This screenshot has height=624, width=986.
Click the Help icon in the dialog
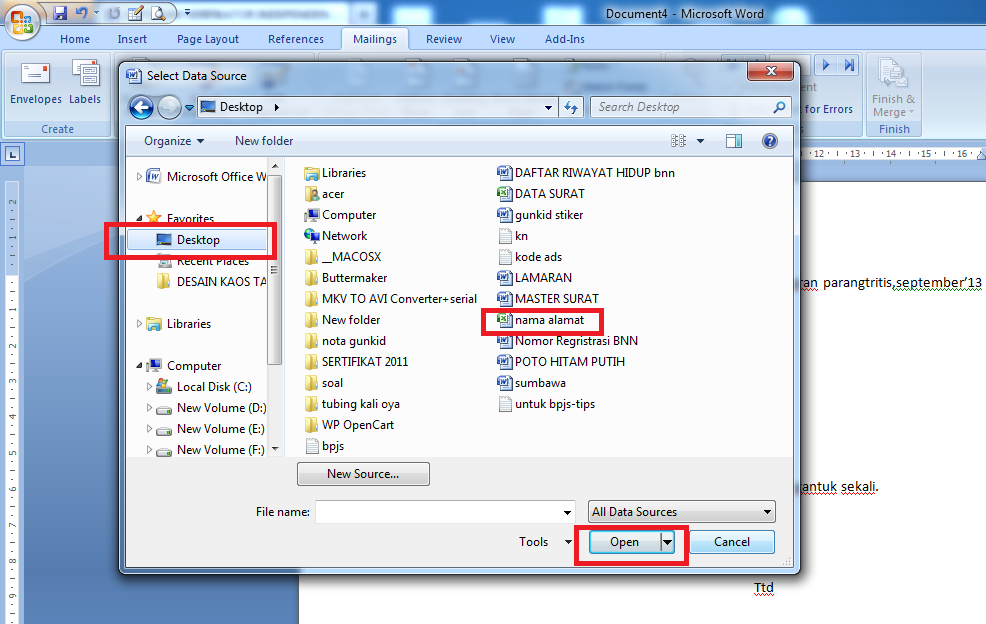point(769,140)
